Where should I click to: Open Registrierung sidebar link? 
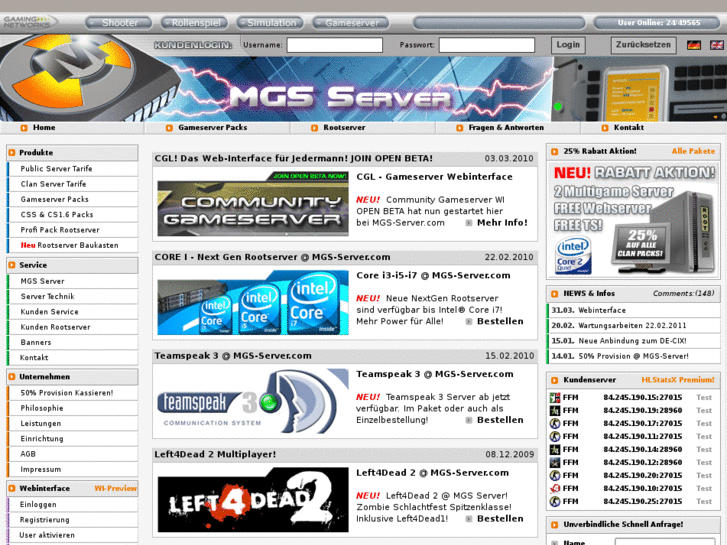[x=45, y=520]
